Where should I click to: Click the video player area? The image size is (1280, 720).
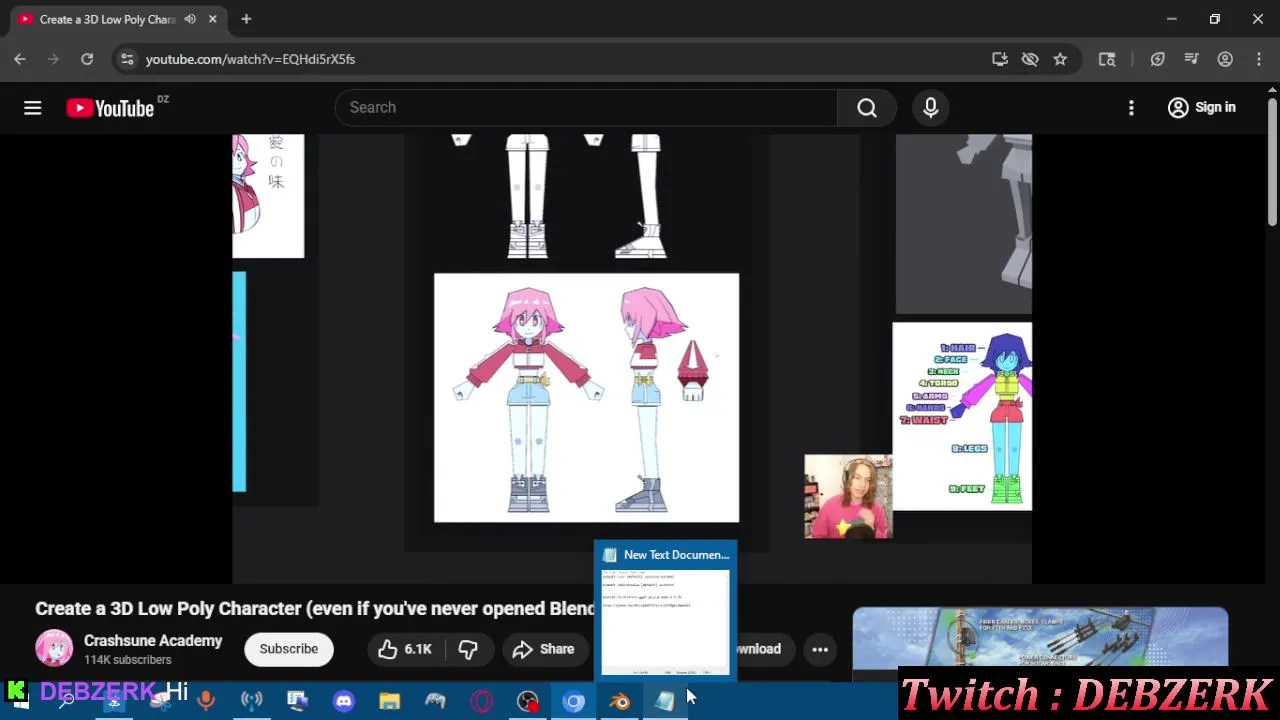[632, 358]
